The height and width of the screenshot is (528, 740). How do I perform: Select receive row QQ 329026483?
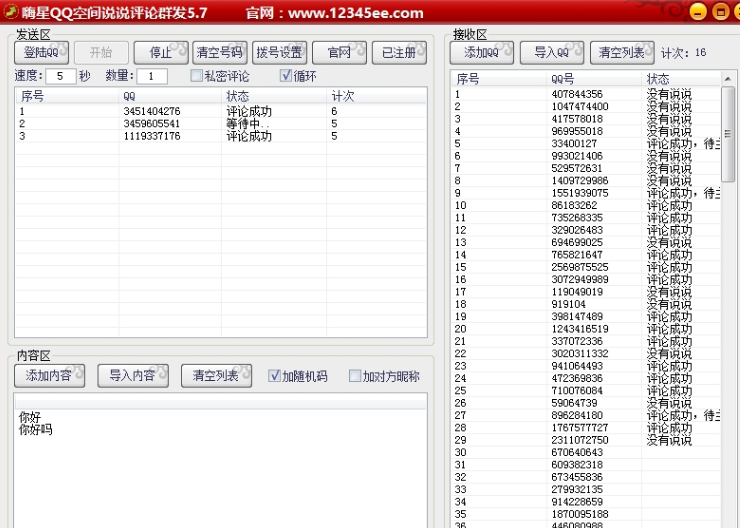pos(586,230)
